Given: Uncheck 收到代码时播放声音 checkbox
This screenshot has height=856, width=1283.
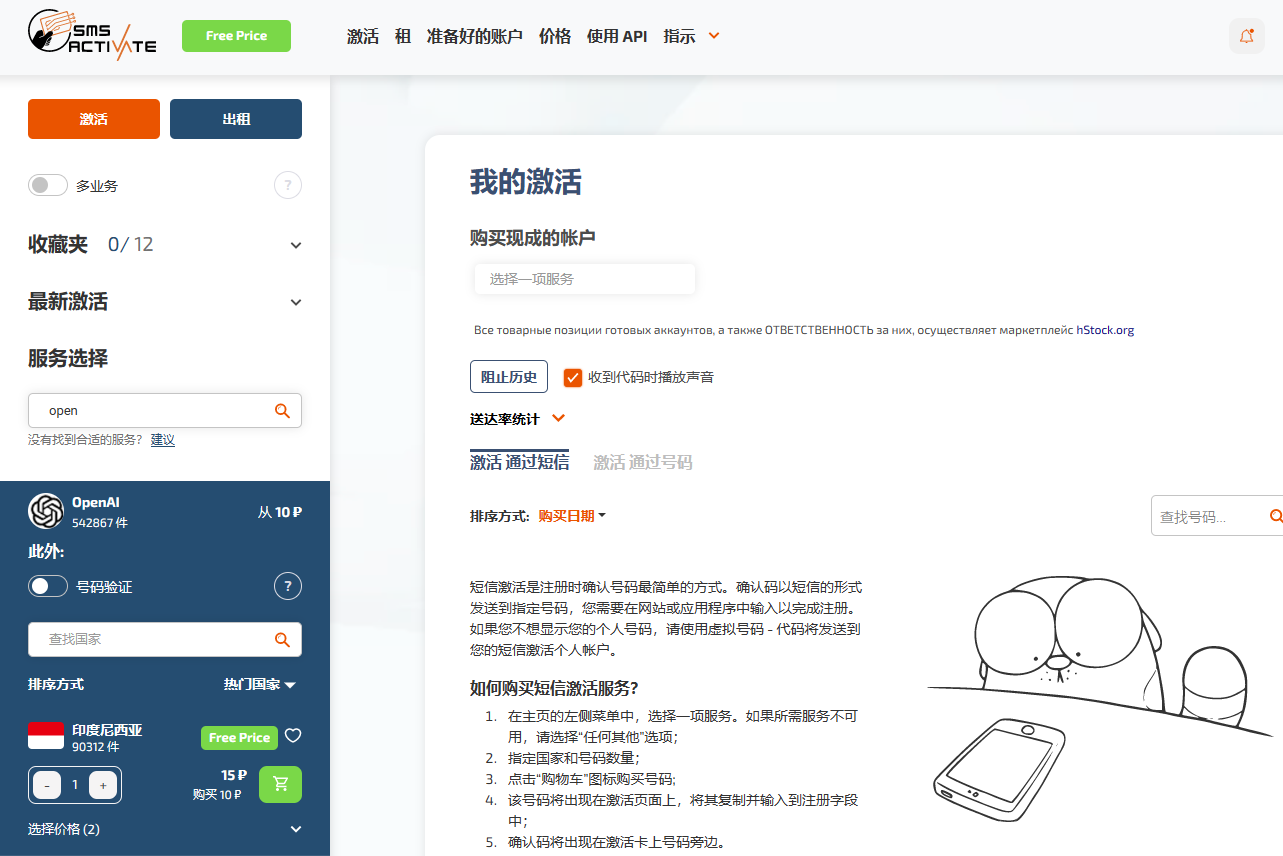Looking at the screenshot, I should (x=573, y=377).
